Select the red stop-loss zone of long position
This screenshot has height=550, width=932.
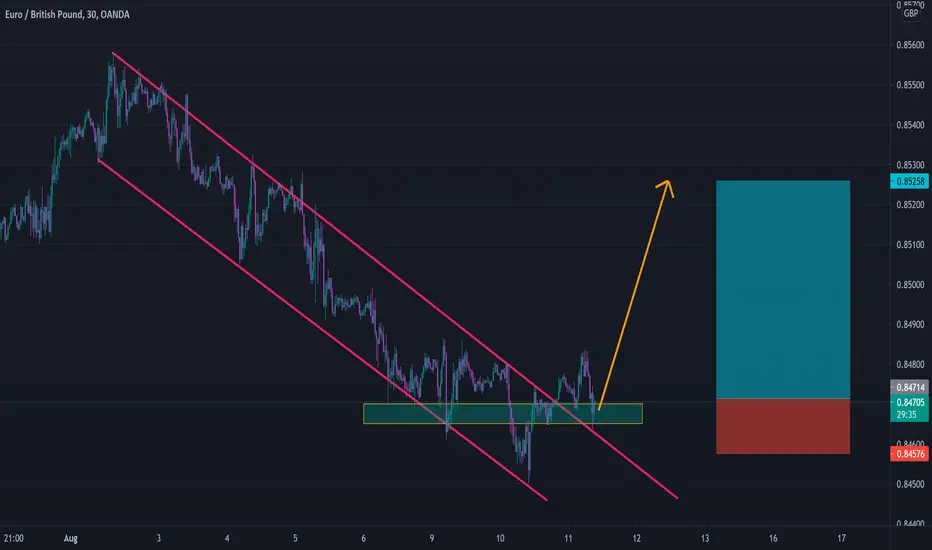click(x=783, y=426)
